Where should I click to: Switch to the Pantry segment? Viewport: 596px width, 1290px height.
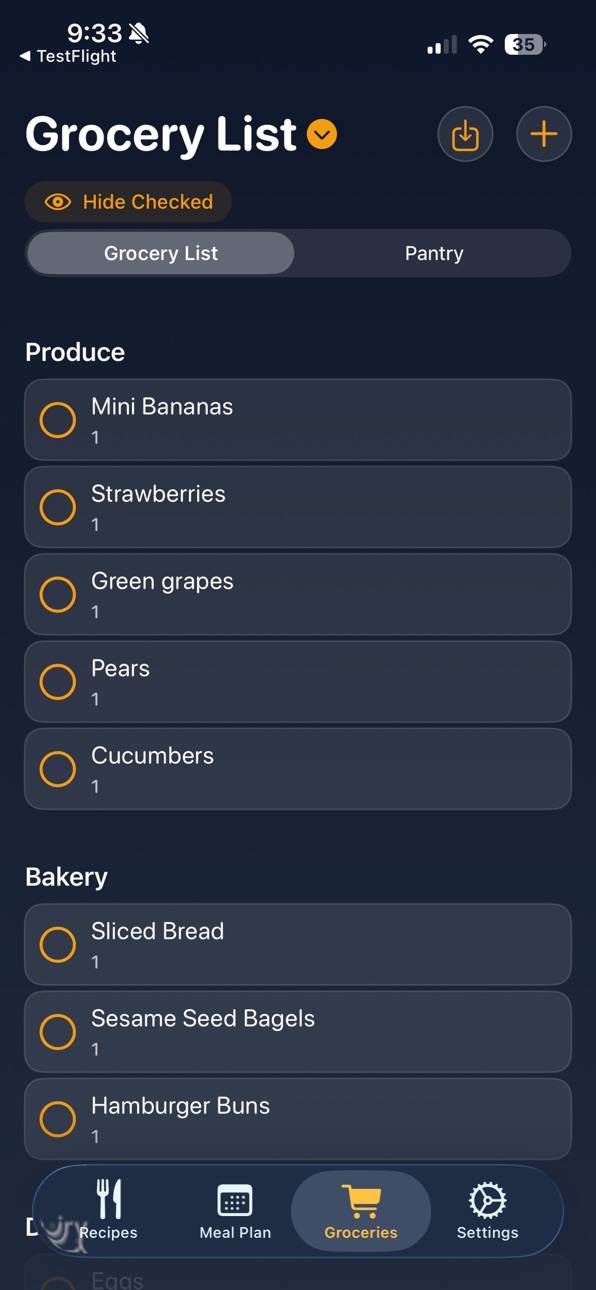434,253
